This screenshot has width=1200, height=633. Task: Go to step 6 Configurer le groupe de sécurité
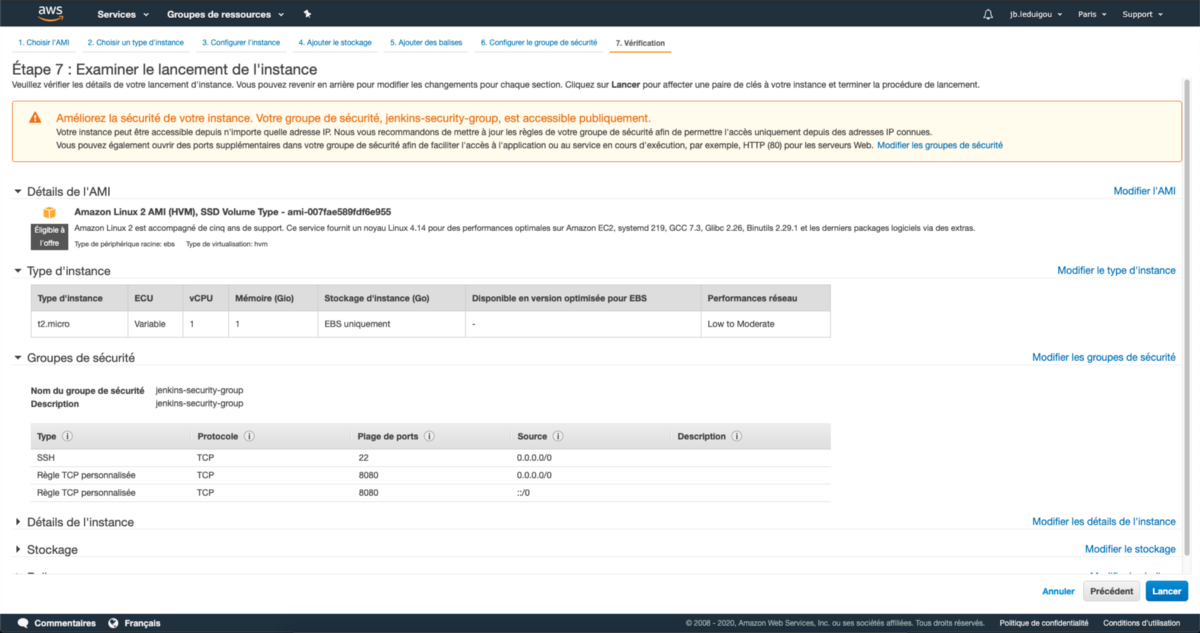538,43
